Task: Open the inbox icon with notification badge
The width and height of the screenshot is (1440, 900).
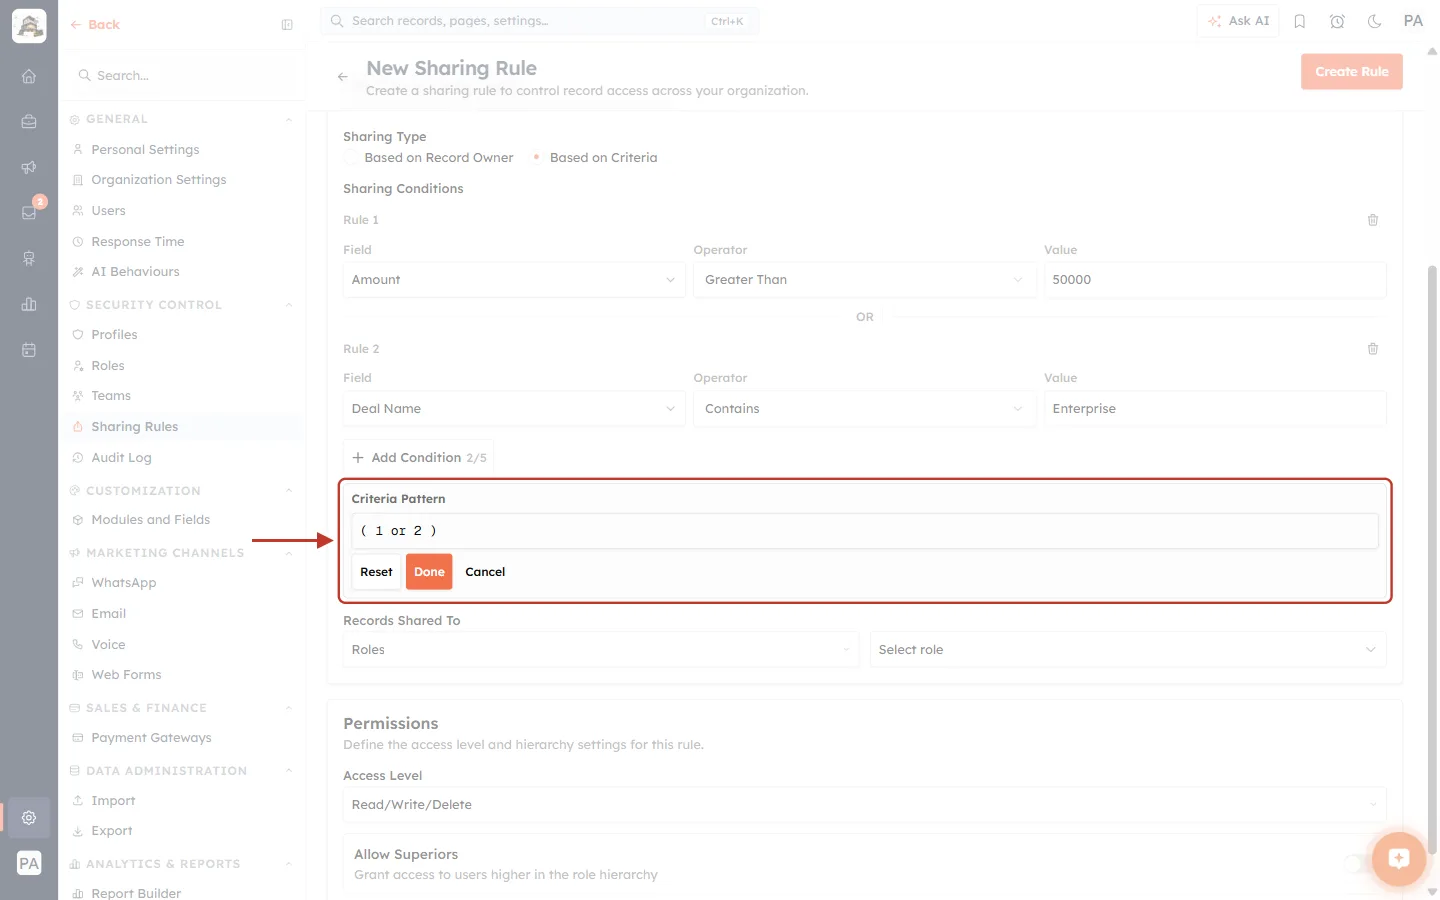Action: click(29, 212)
